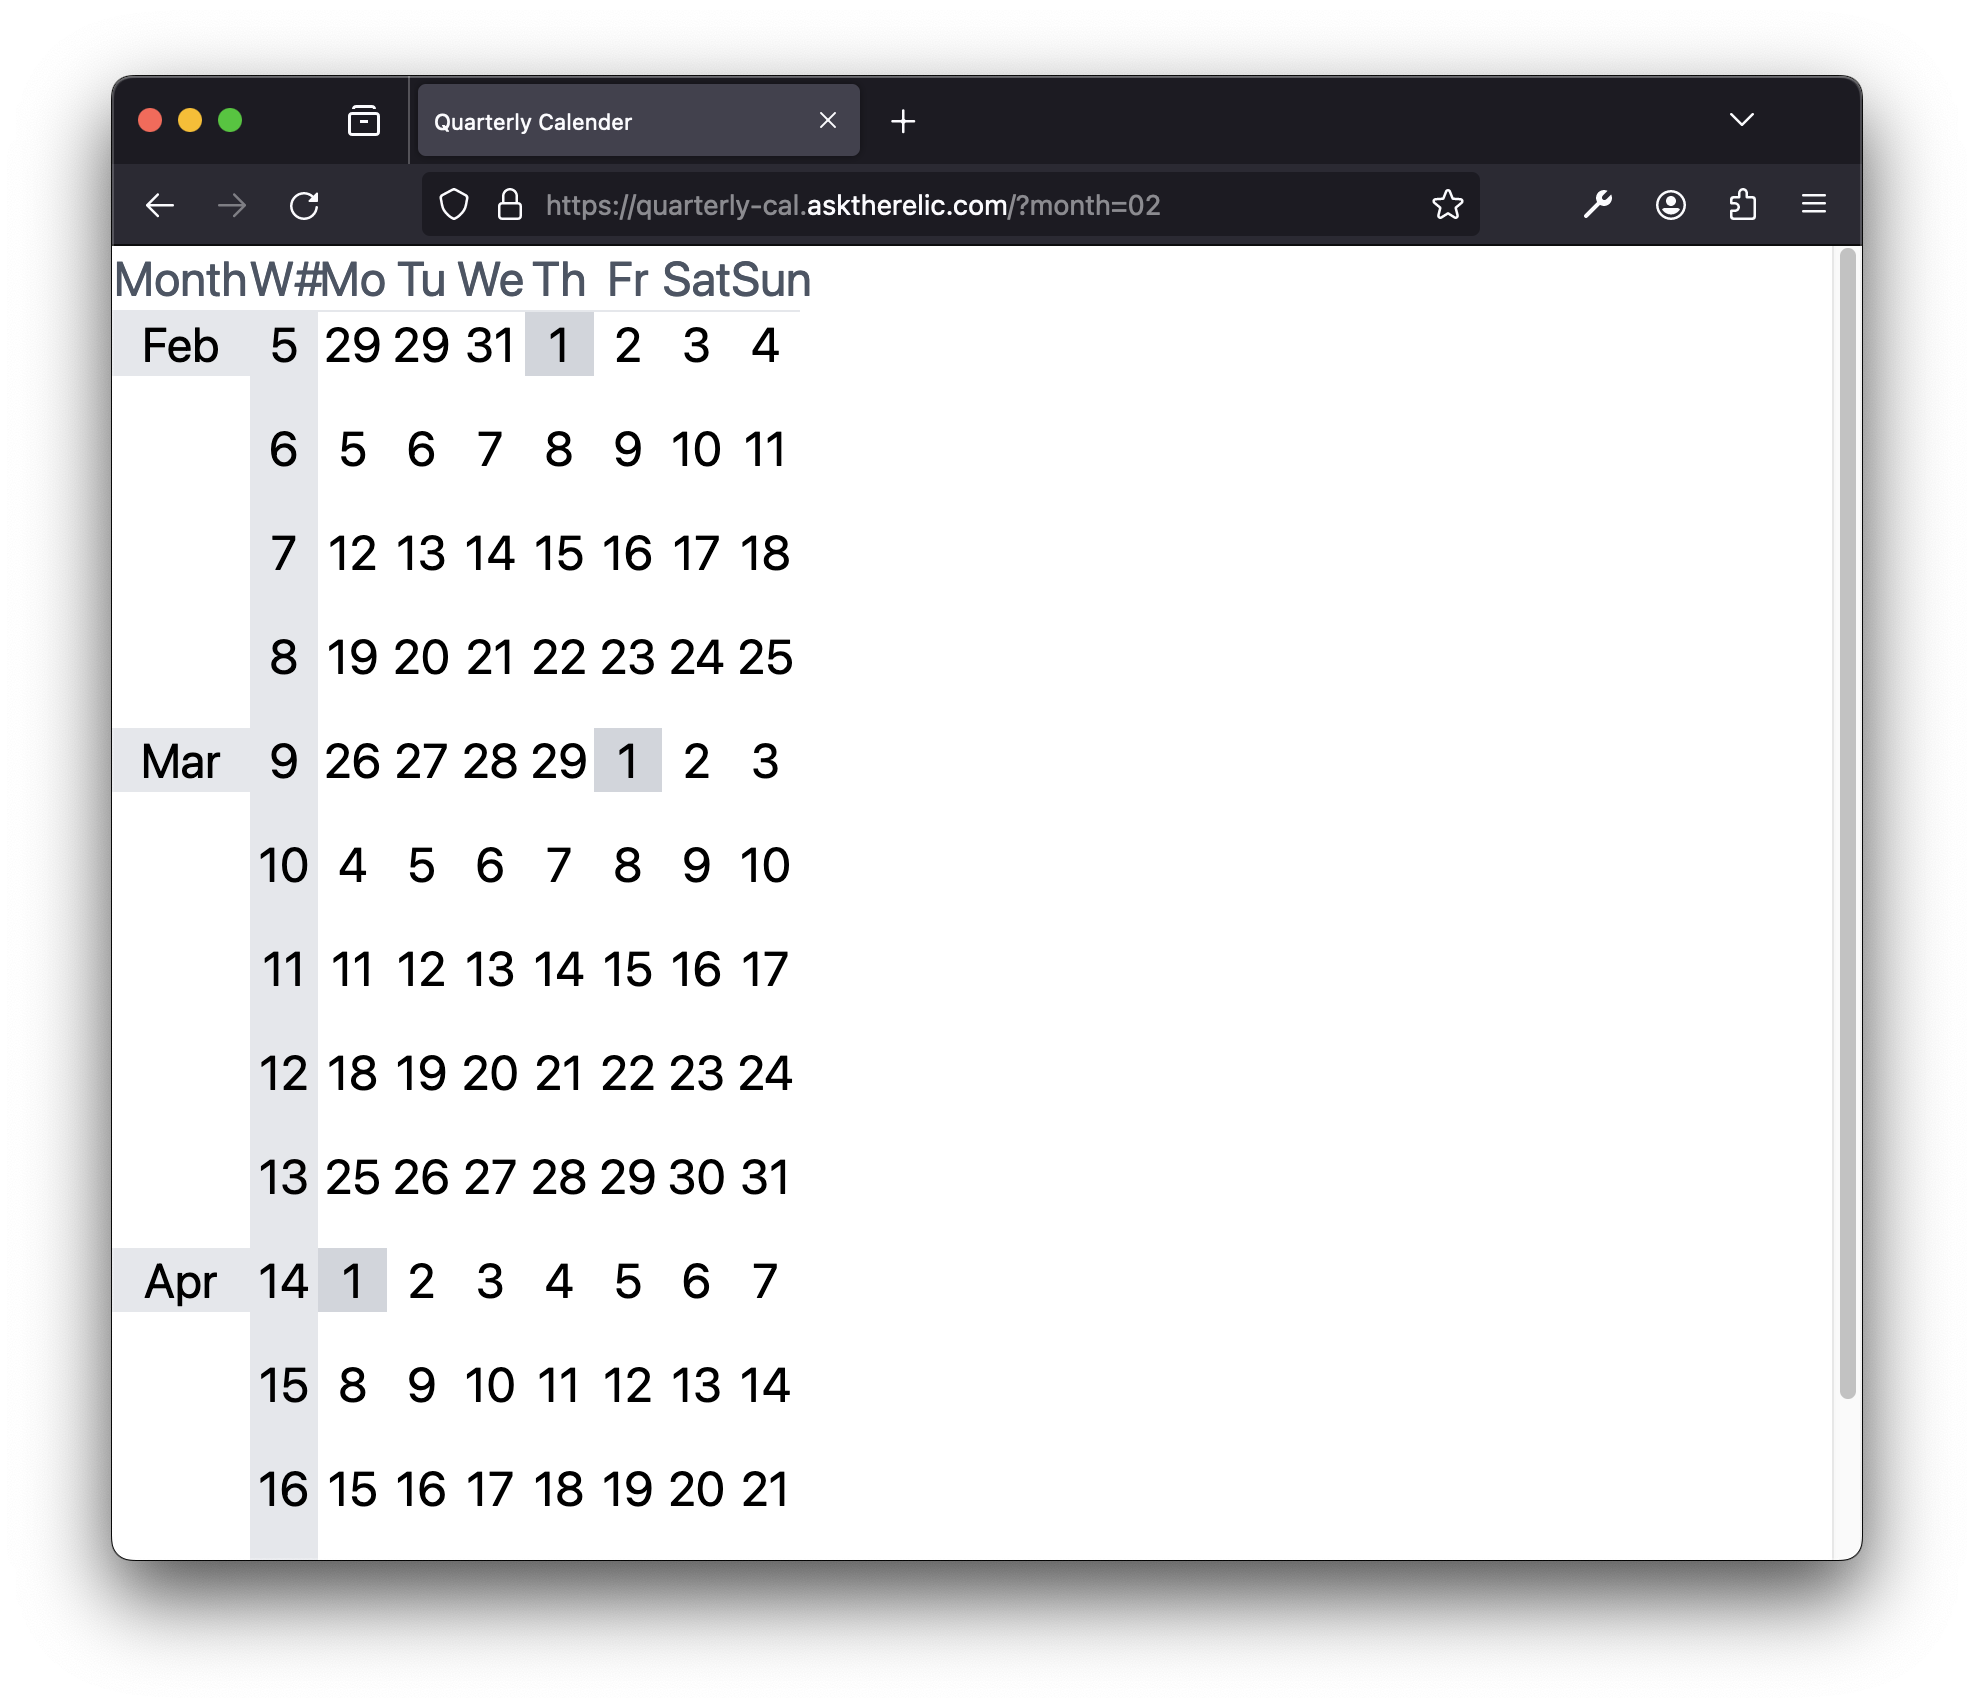This screenshot has width=1974, height=1708.
Task: Click the Firefox View icon
Action: 363,121
